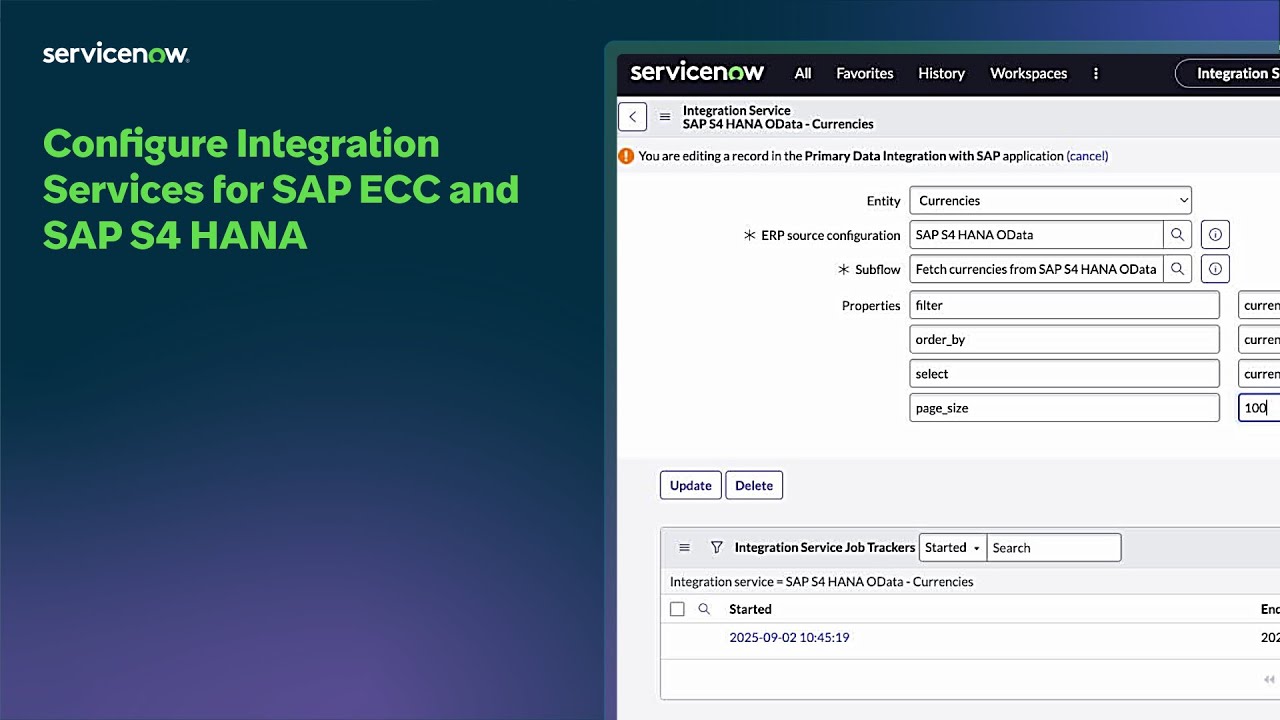Open the list menu of Job Trackers
Screen dimensions: 1280x720
pyautogui.click(x=684, y=547)
